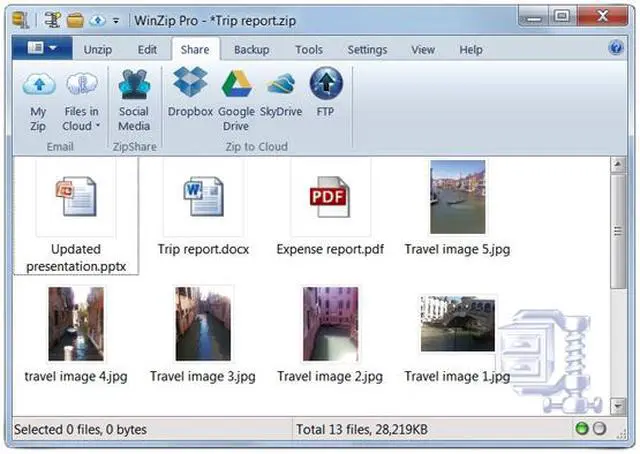Image resolution: width=640 pixels, height=454 pixels.
Task: Click the WinZip app icon in title bar
Action: click(x=20, y=20)
